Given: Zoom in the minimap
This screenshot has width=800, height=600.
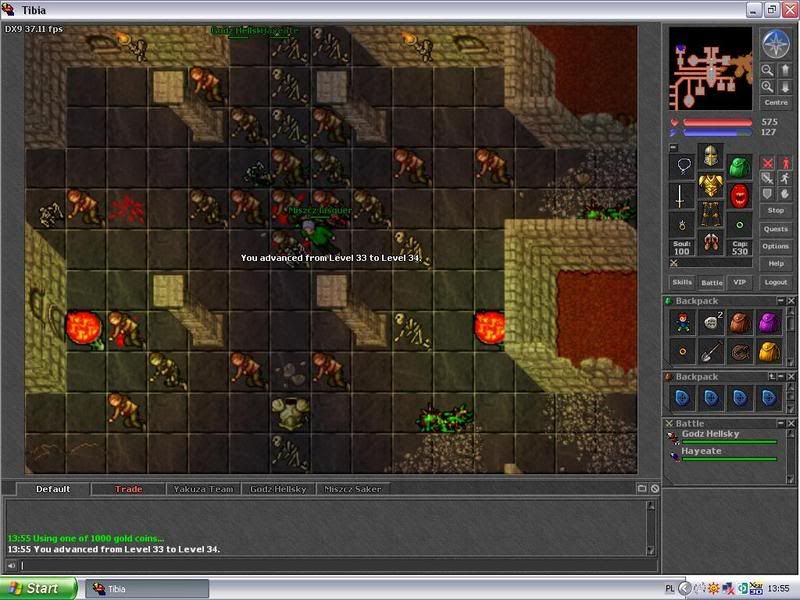Looking at the screenshot, I should pyautogui.click(x=767, y=87).
